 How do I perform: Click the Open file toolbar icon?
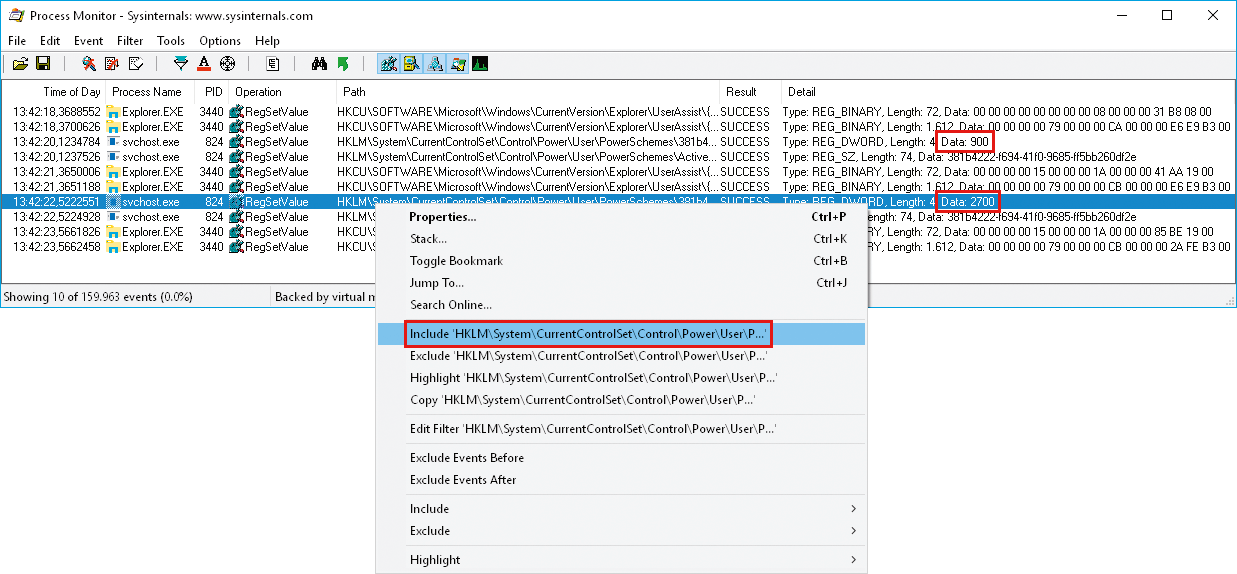pos(20,64)
